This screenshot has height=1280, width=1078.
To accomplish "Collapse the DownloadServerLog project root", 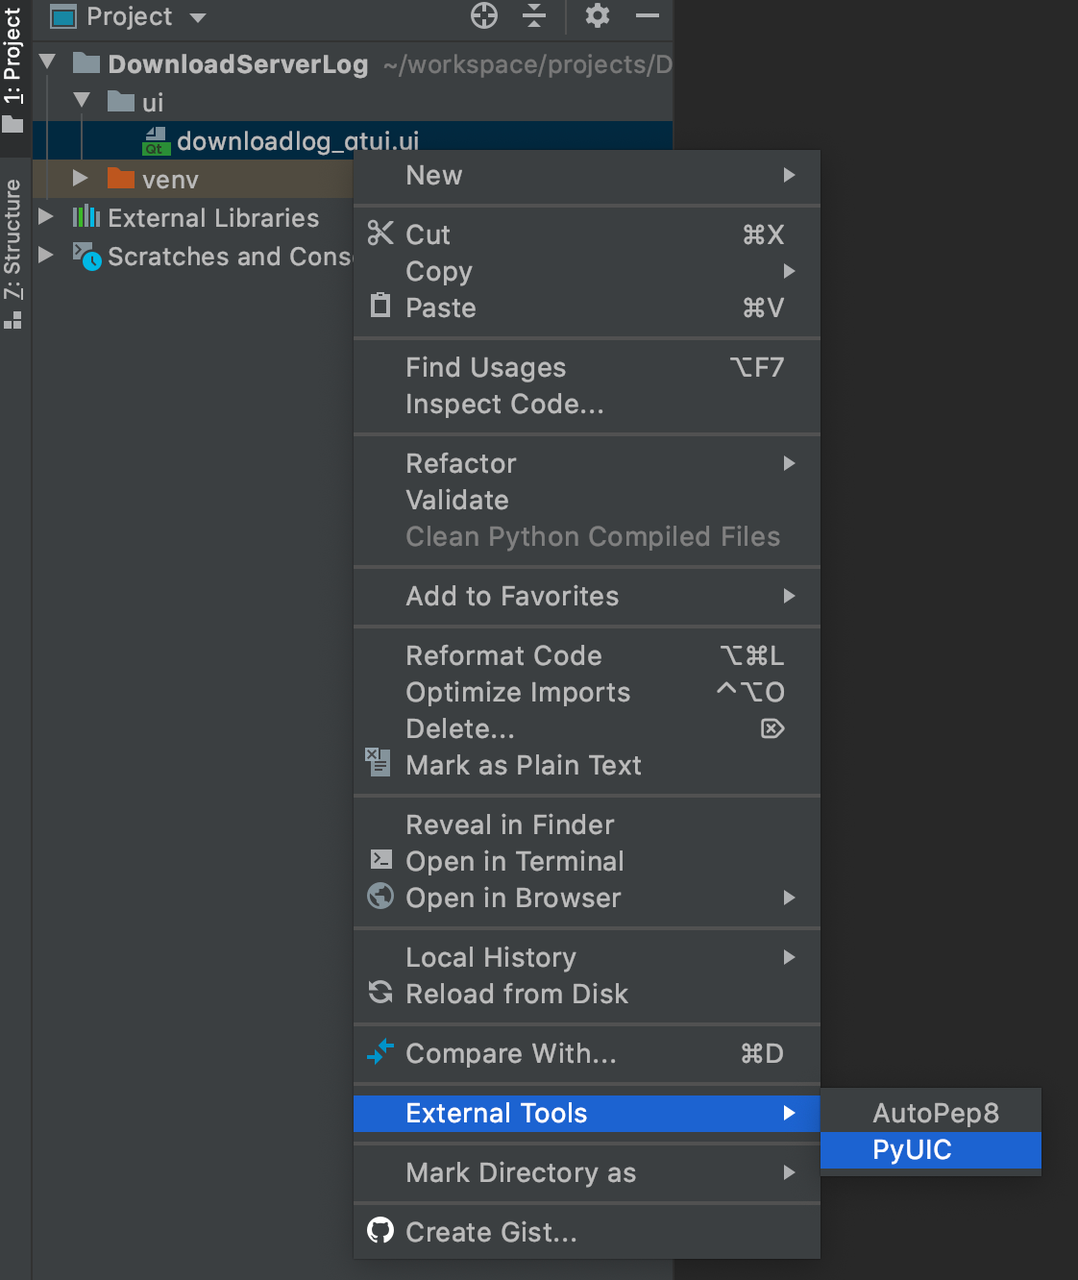I will click(x=47, y=63).
